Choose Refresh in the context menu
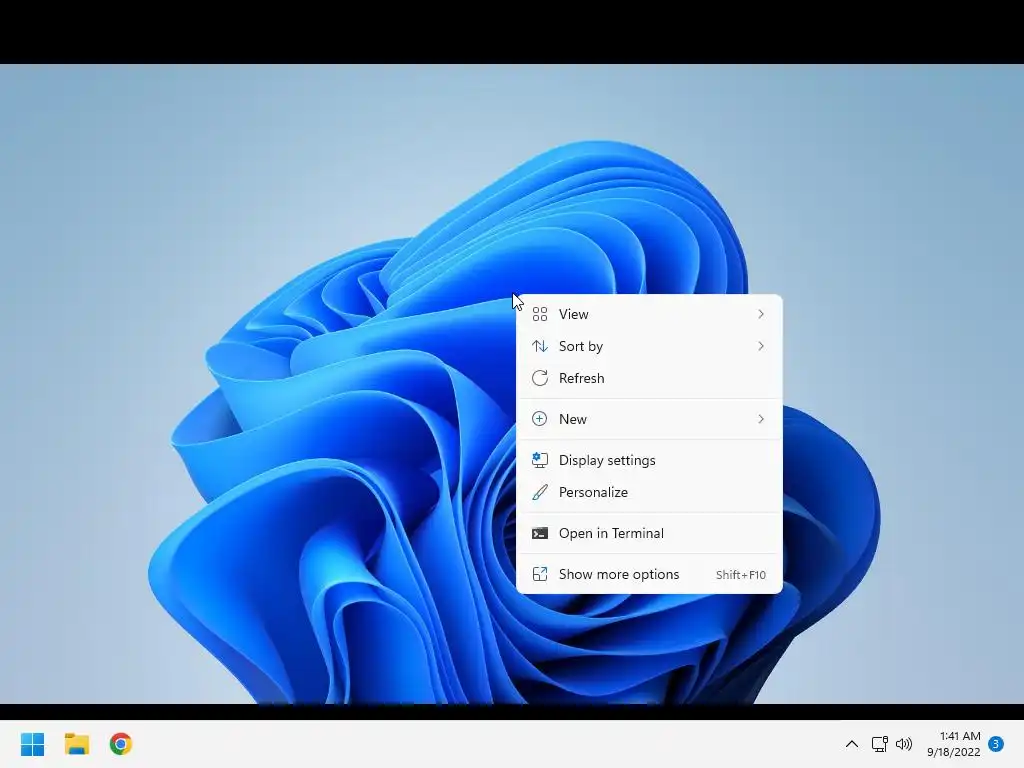The width and height of the screenshot is (1024, 768). [x=649, y=378]
